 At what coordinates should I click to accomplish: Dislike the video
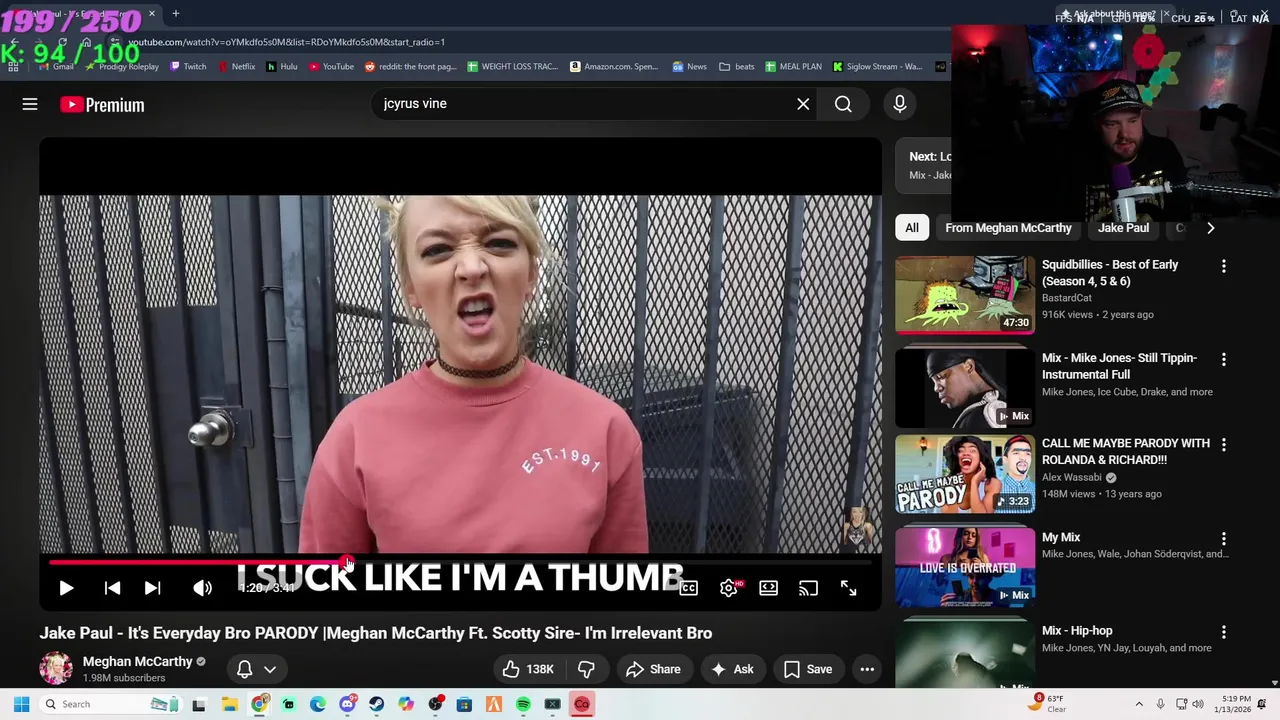pyautogui.click(x=586, y=669)
